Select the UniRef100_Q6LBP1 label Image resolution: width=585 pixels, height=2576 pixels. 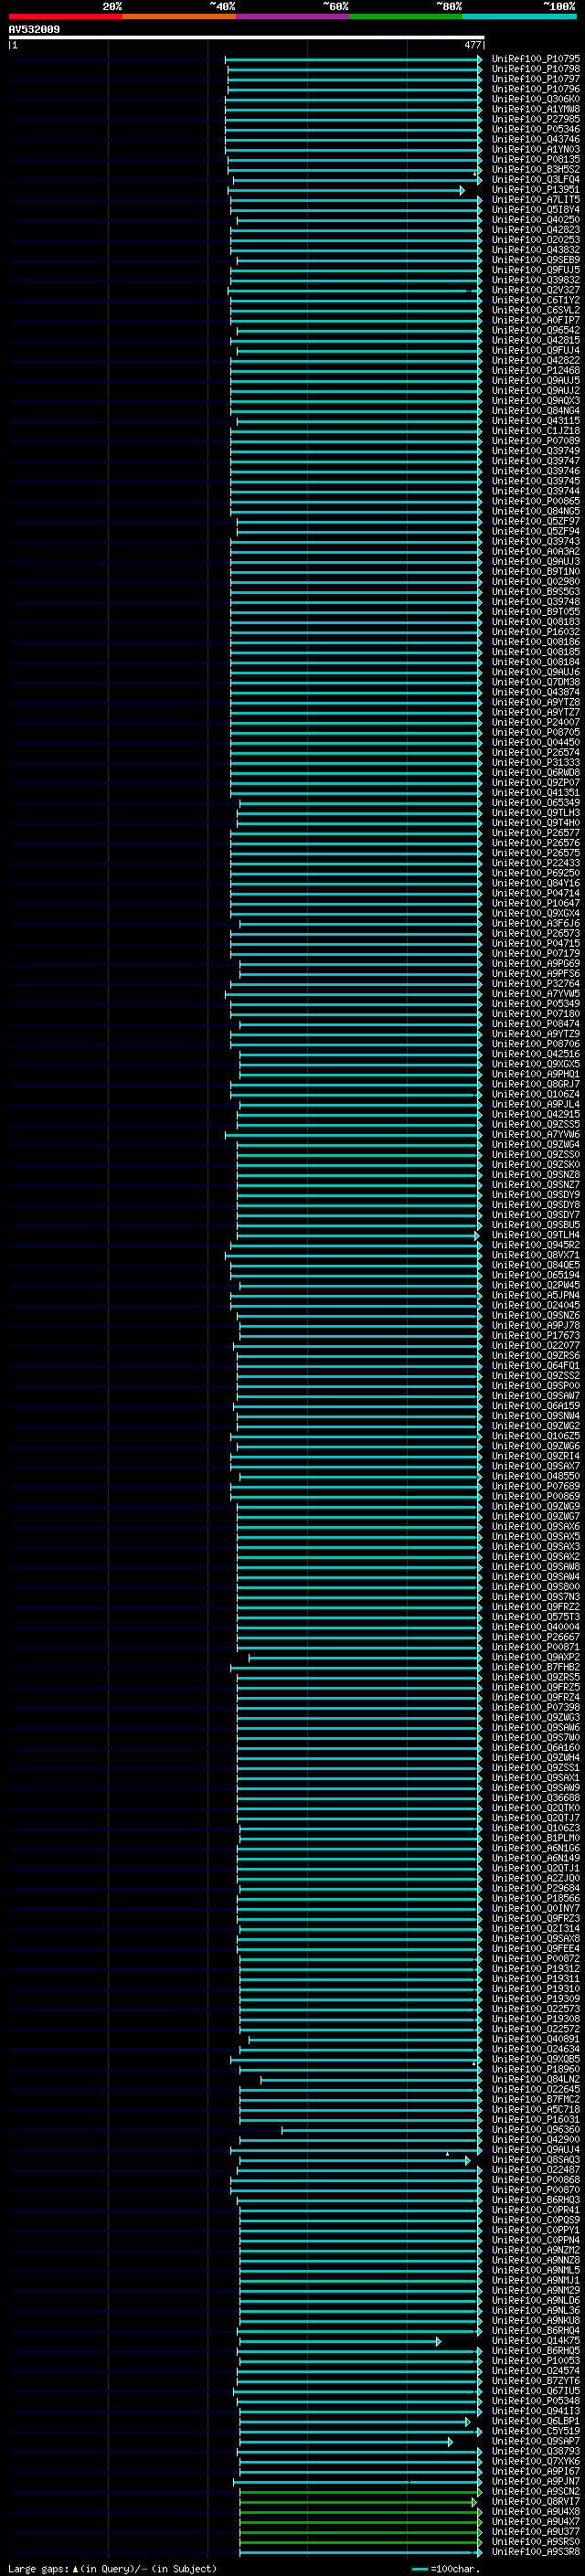(x=535, y=2421)
